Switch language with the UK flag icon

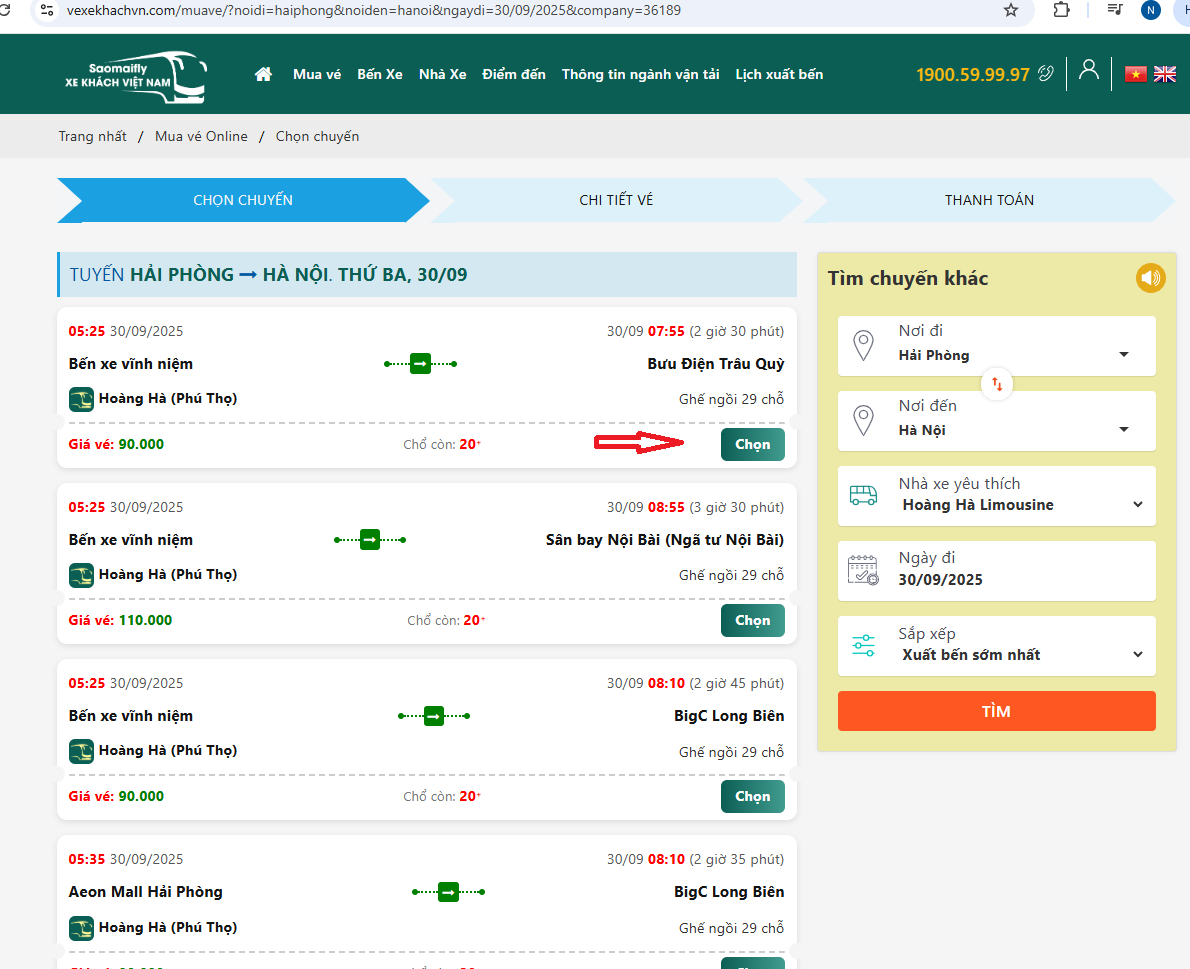1165,74
